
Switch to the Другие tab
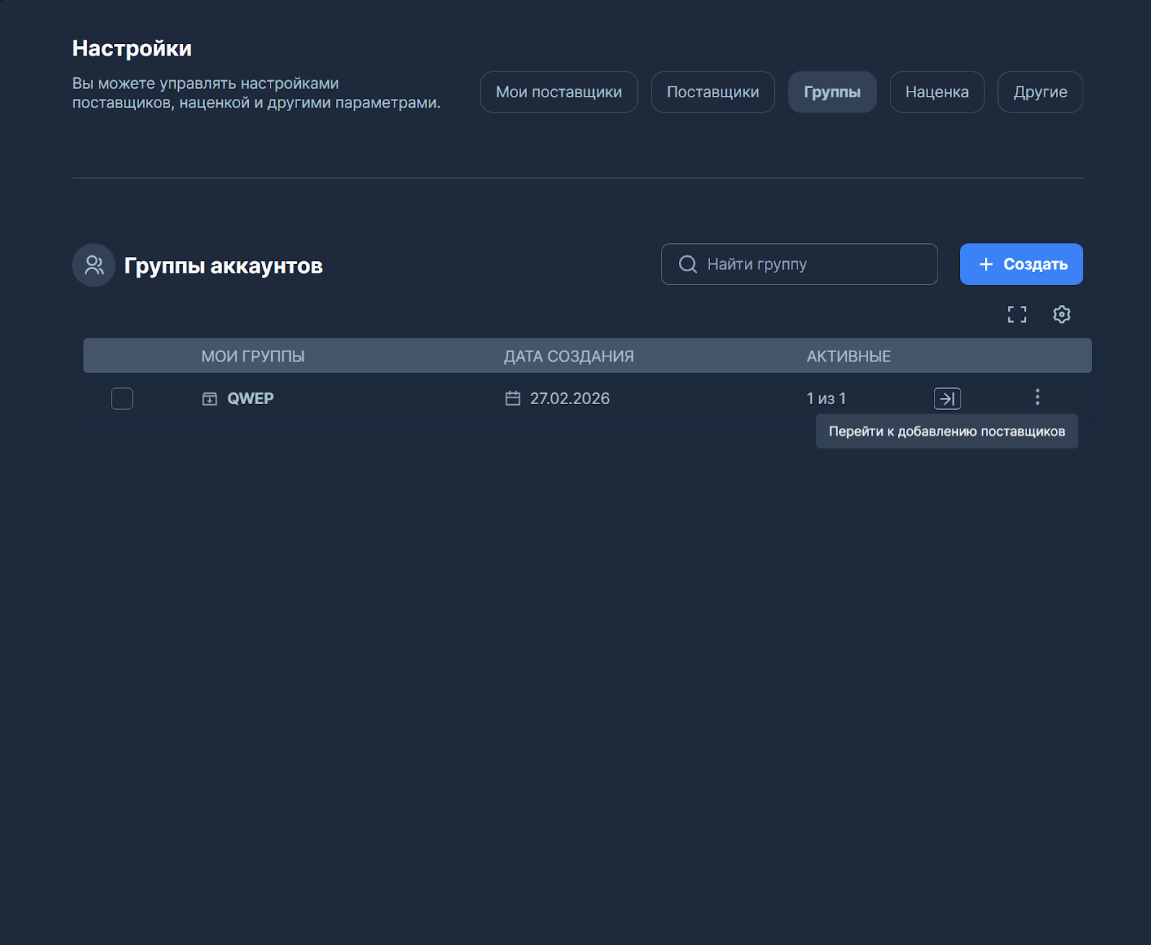point(1039,91)
